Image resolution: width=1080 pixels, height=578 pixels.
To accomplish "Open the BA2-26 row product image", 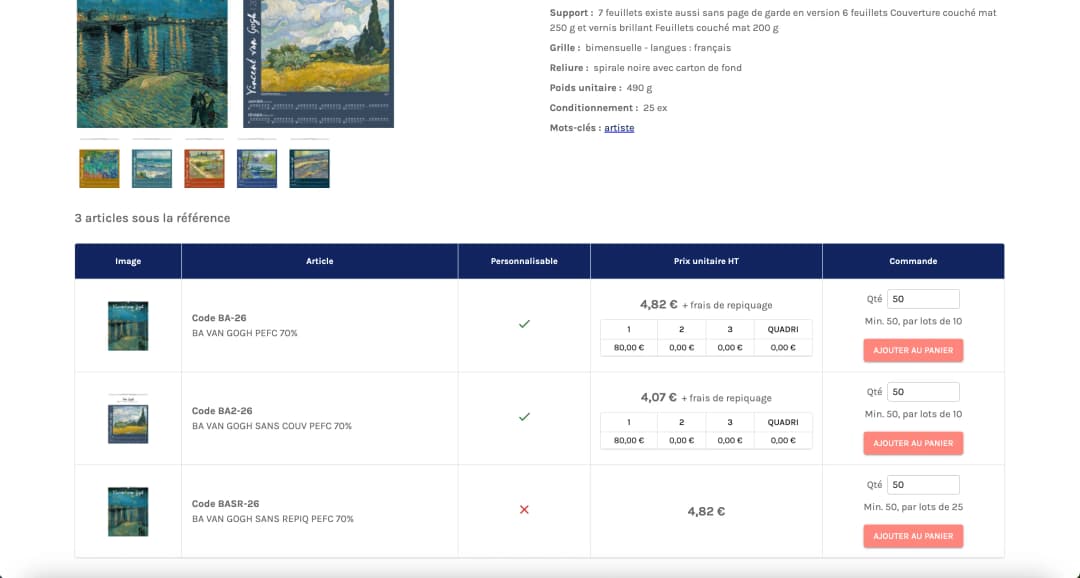I will coord(128,418).
